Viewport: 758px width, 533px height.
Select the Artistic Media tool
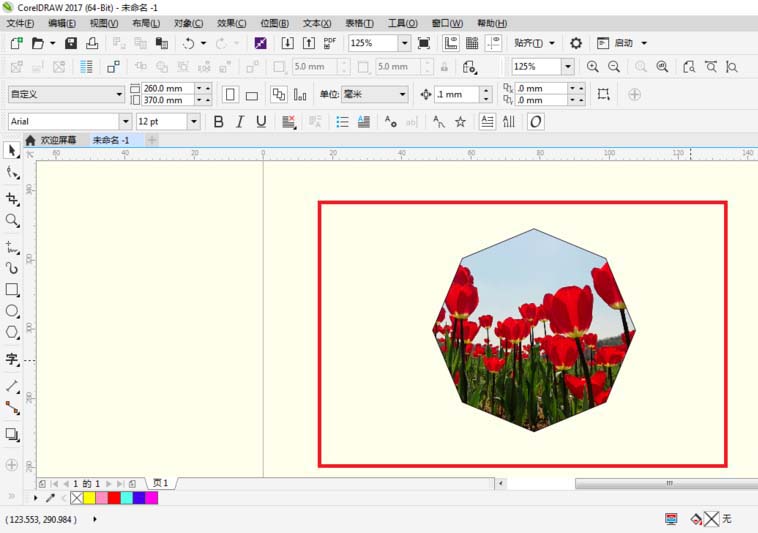[x=12, y=268]
